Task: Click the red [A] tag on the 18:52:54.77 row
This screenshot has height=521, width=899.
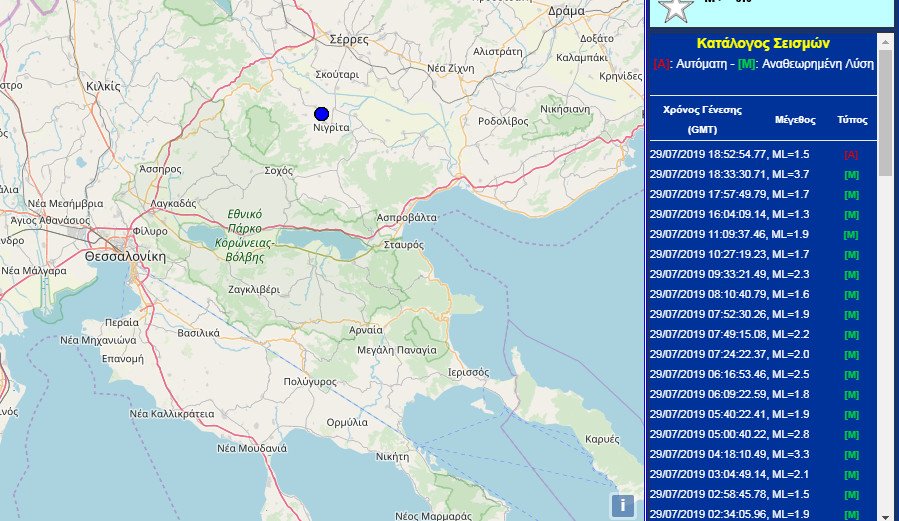Action: 851,155
